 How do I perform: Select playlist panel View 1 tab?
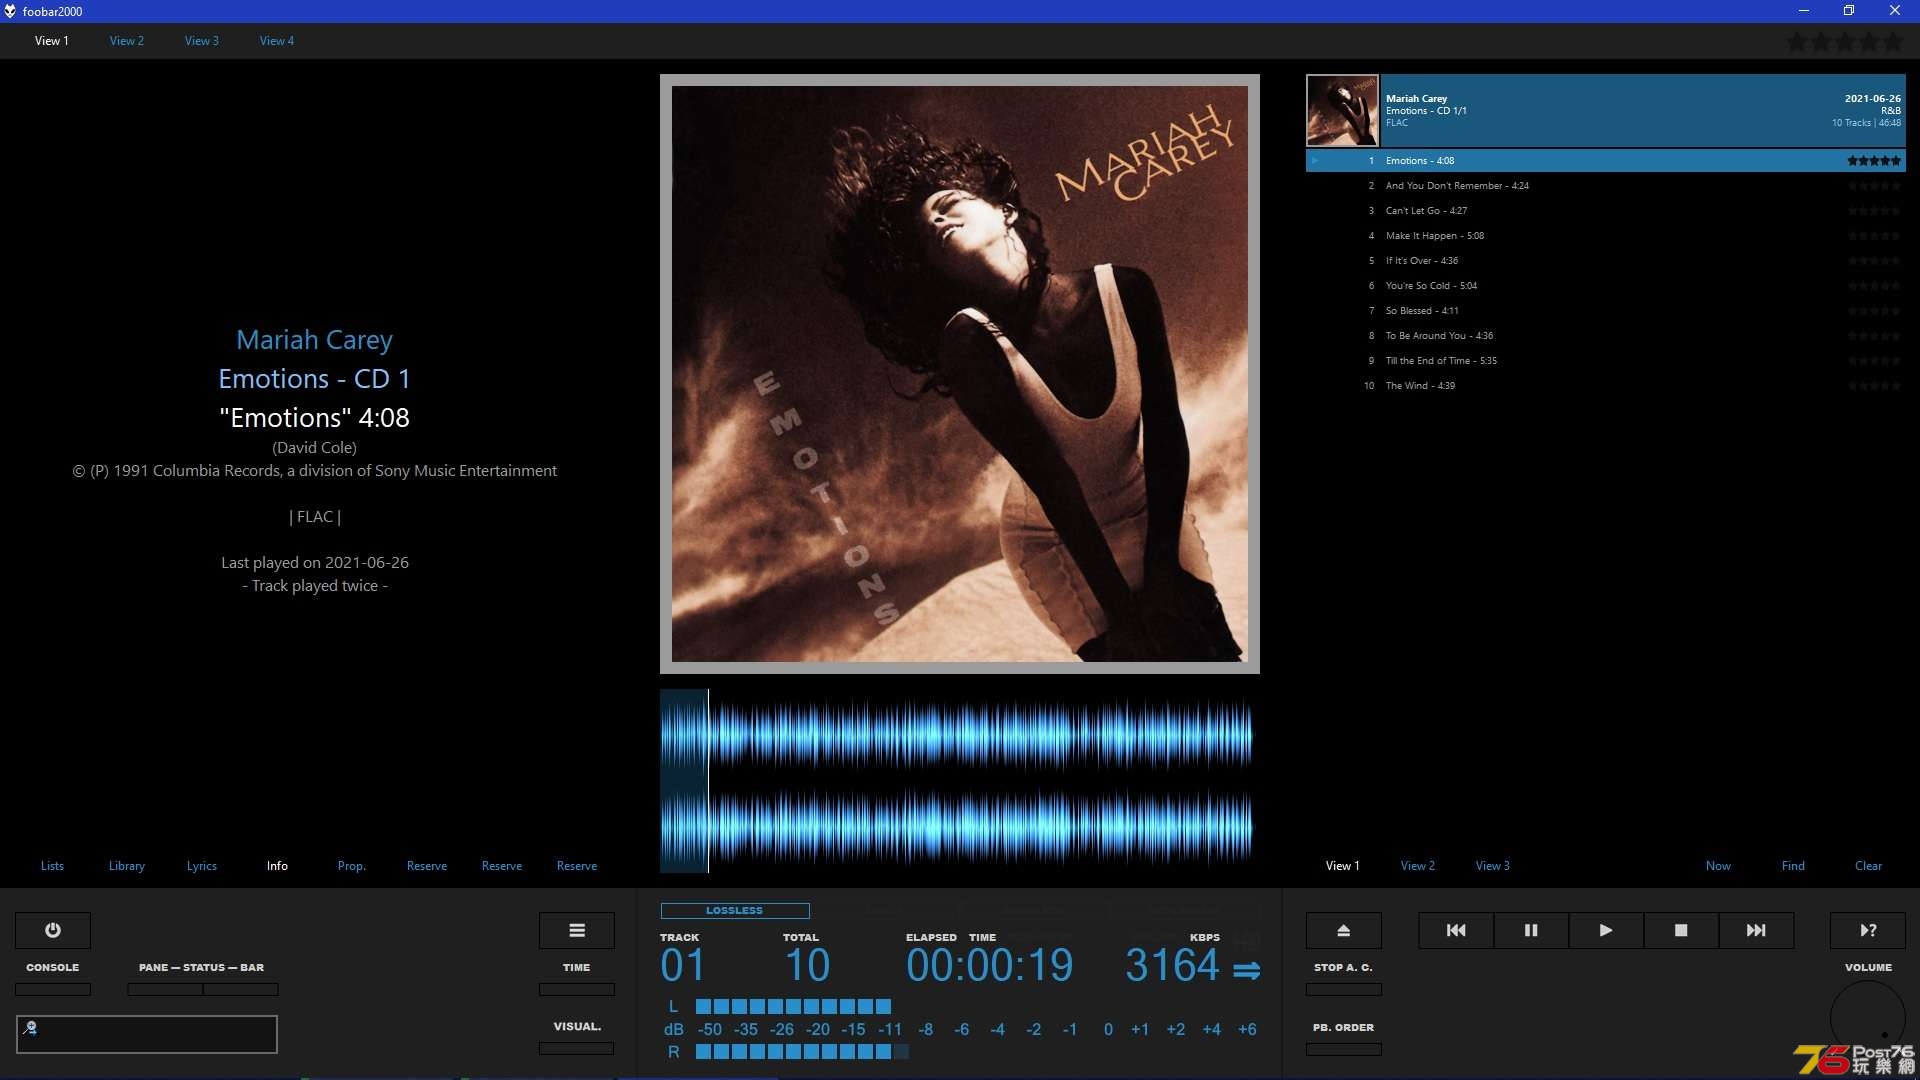click(1343, 866)
